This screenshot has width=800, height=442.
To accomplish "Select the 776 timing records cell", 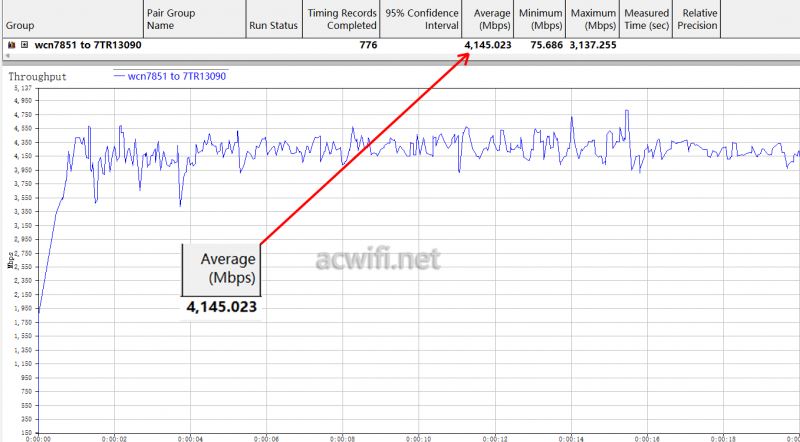I will 363,45.
